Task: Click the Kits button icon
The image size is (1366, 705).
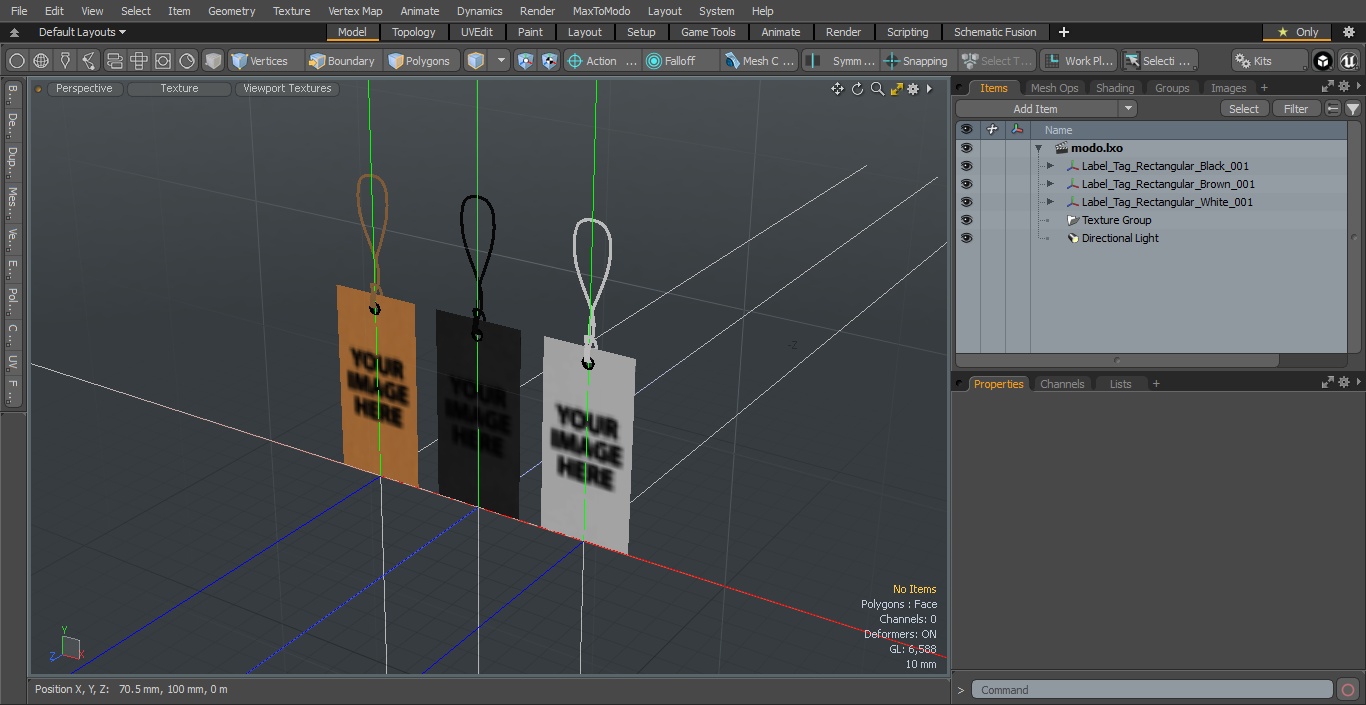Action: (1244, 61)
